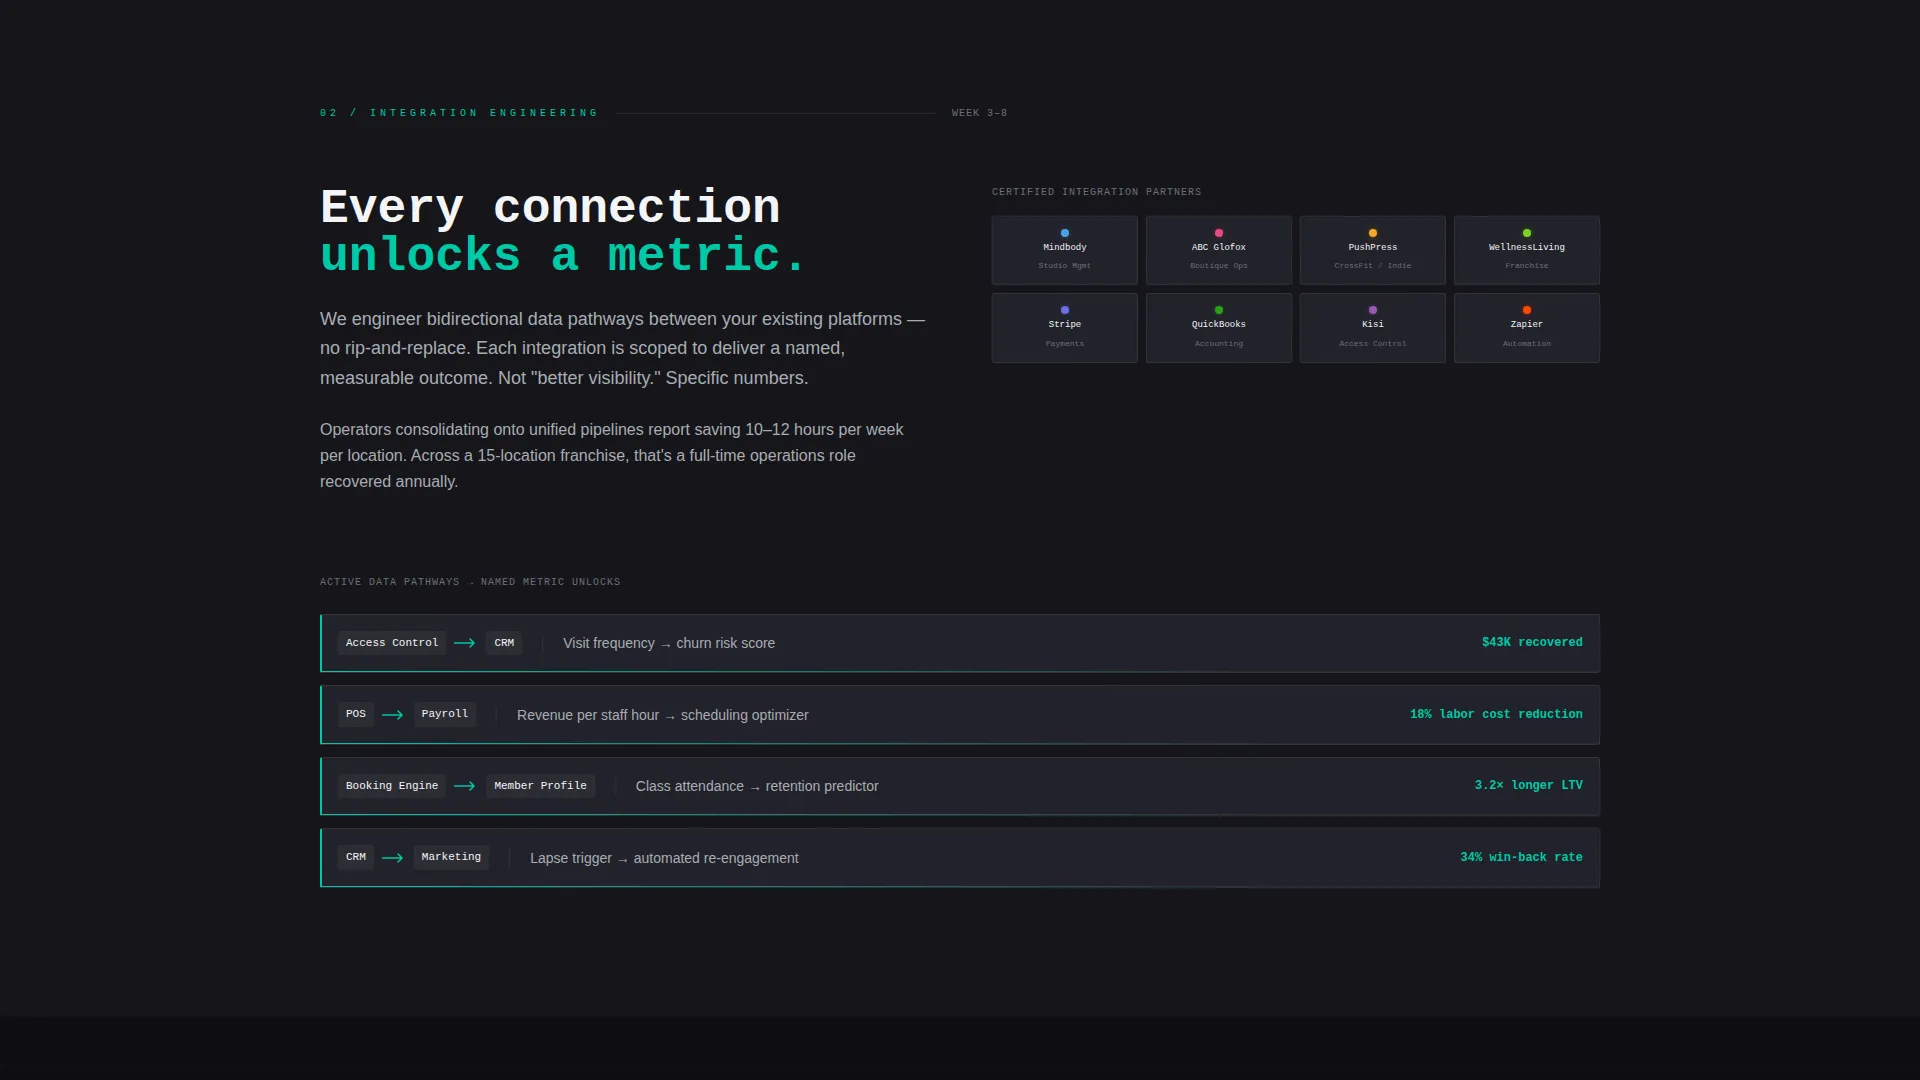
Task: Click the pink dot on ABC Glofox card
Action: click(x=1218, y=233)
